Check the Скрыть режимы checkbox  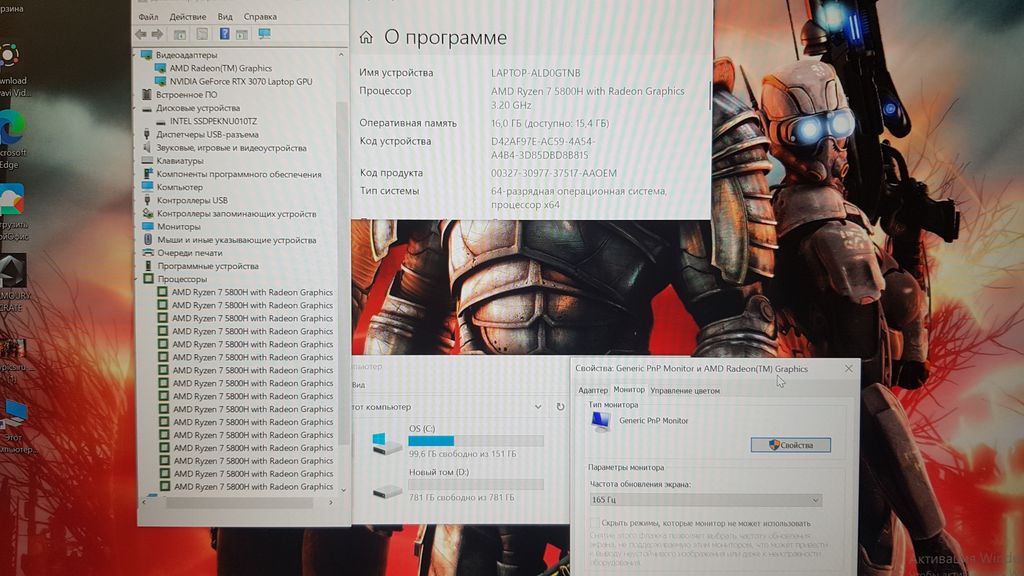point(595,523)
